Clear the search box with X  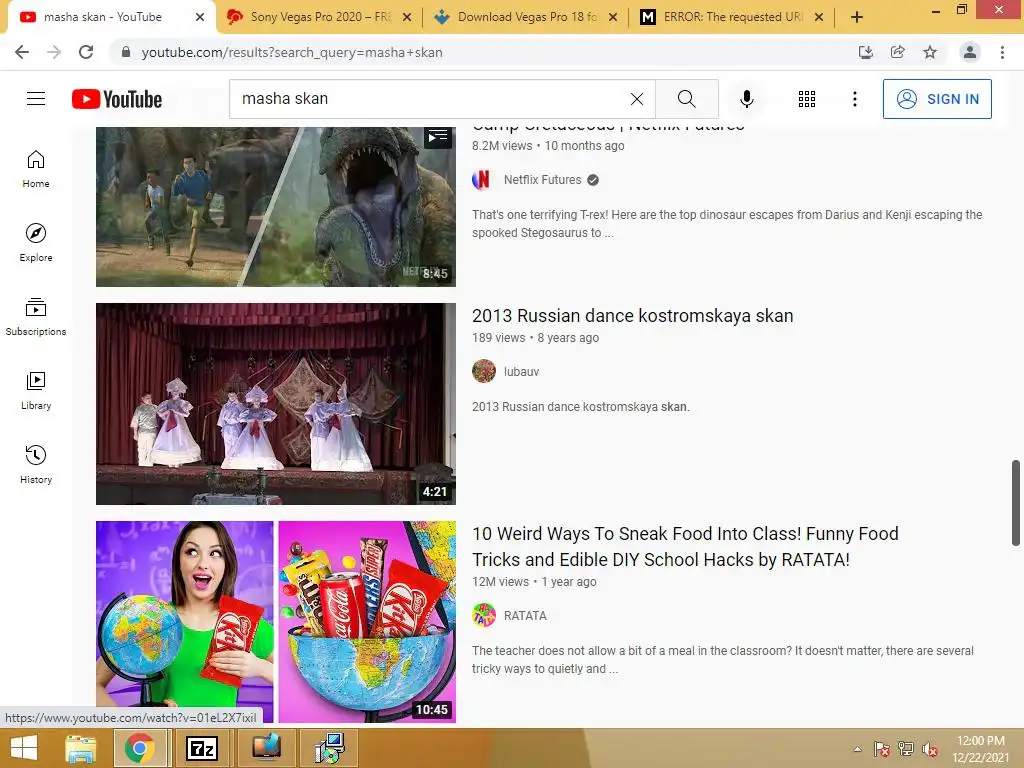(637, 99)
